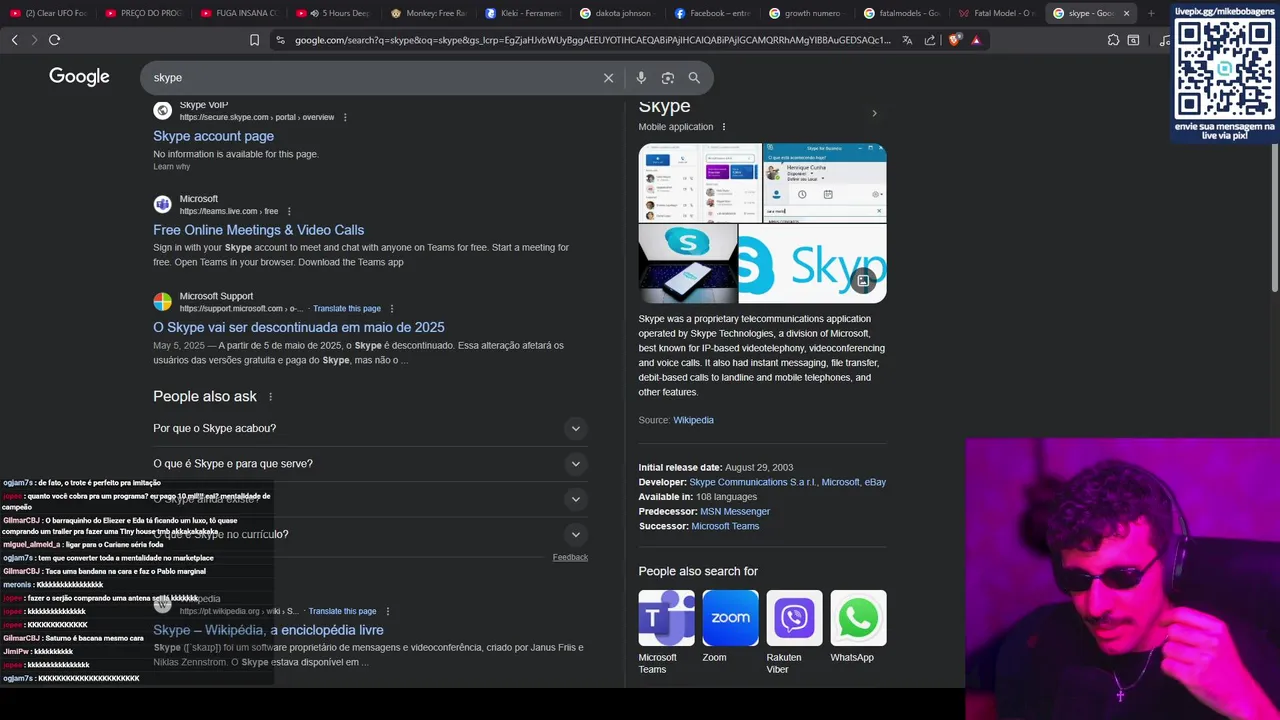Open the extensions puzzle icon
Screen dimensions: 1280x720
click(1113, 40)
